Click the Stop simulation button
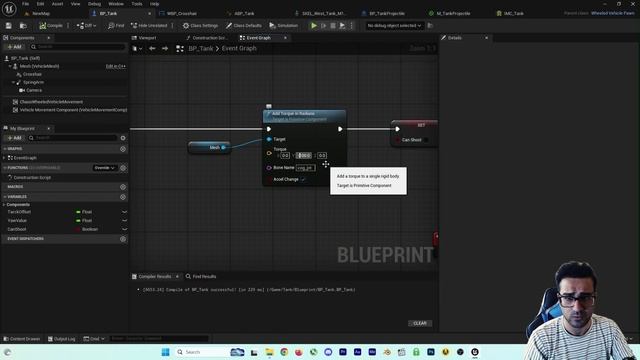The image size is (640, 360). tap(333, 26)
